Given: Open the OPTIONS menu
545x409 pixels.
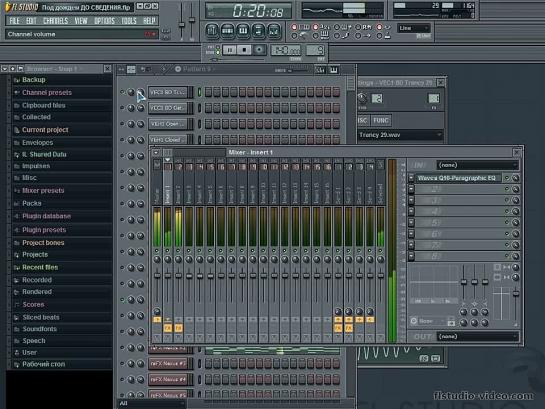Looking at the screenshot, I should click(x=104, y=21).
